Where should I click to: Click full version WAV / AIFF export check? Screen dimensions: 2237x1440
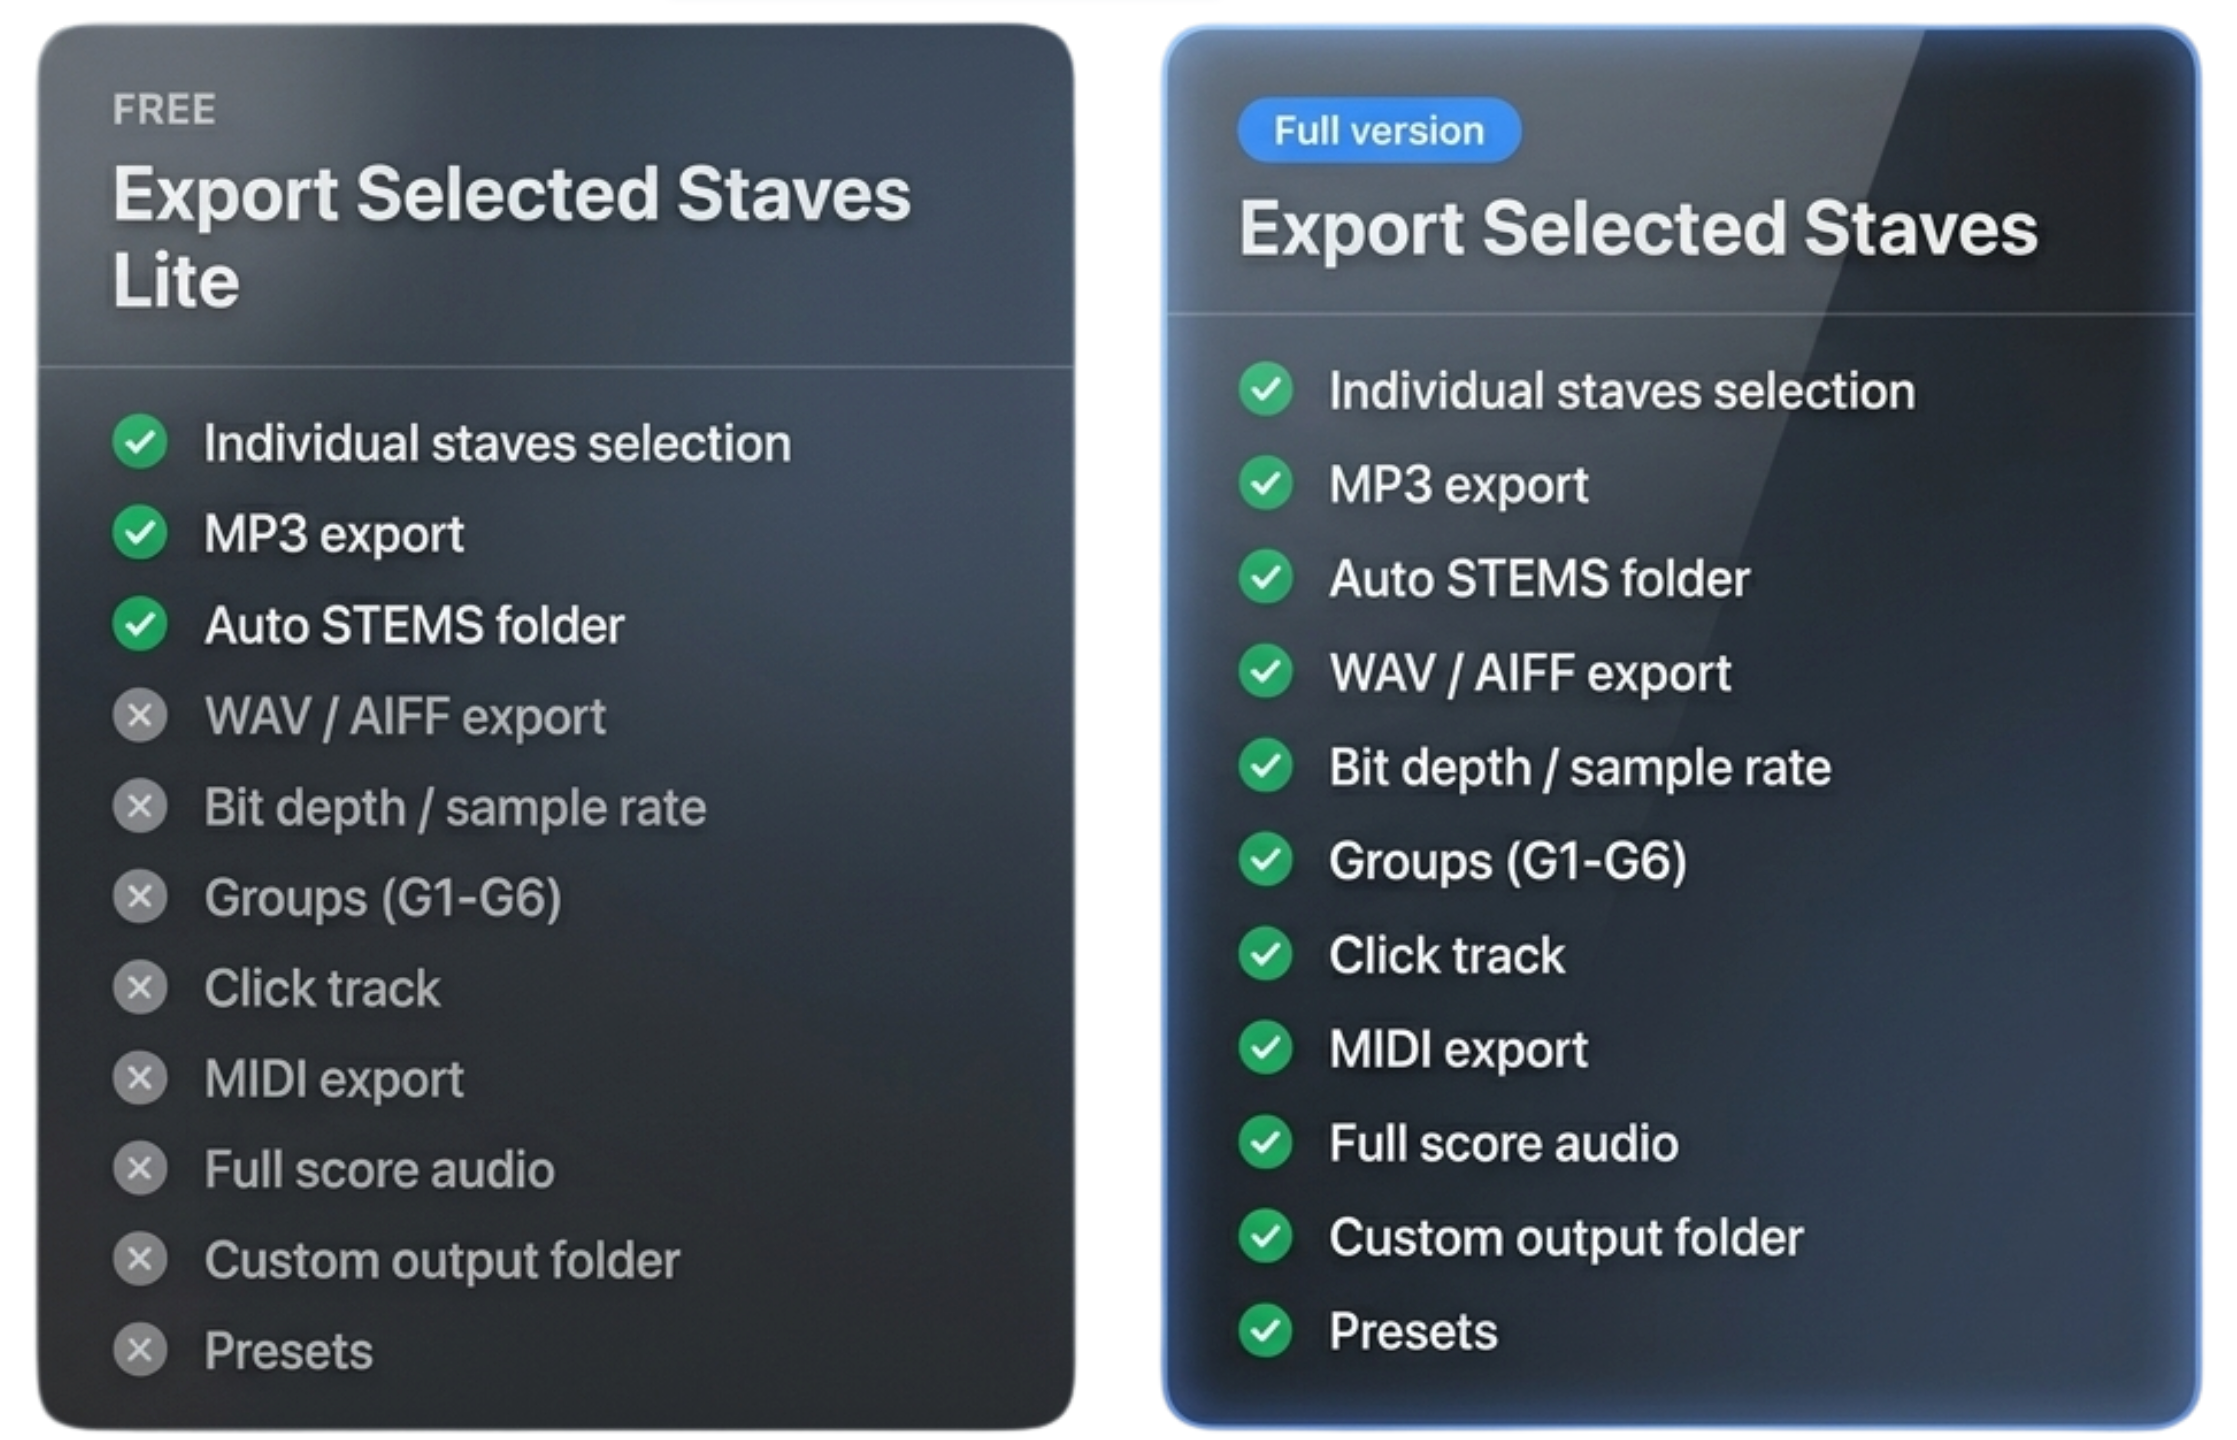(x=1266, y=671)
